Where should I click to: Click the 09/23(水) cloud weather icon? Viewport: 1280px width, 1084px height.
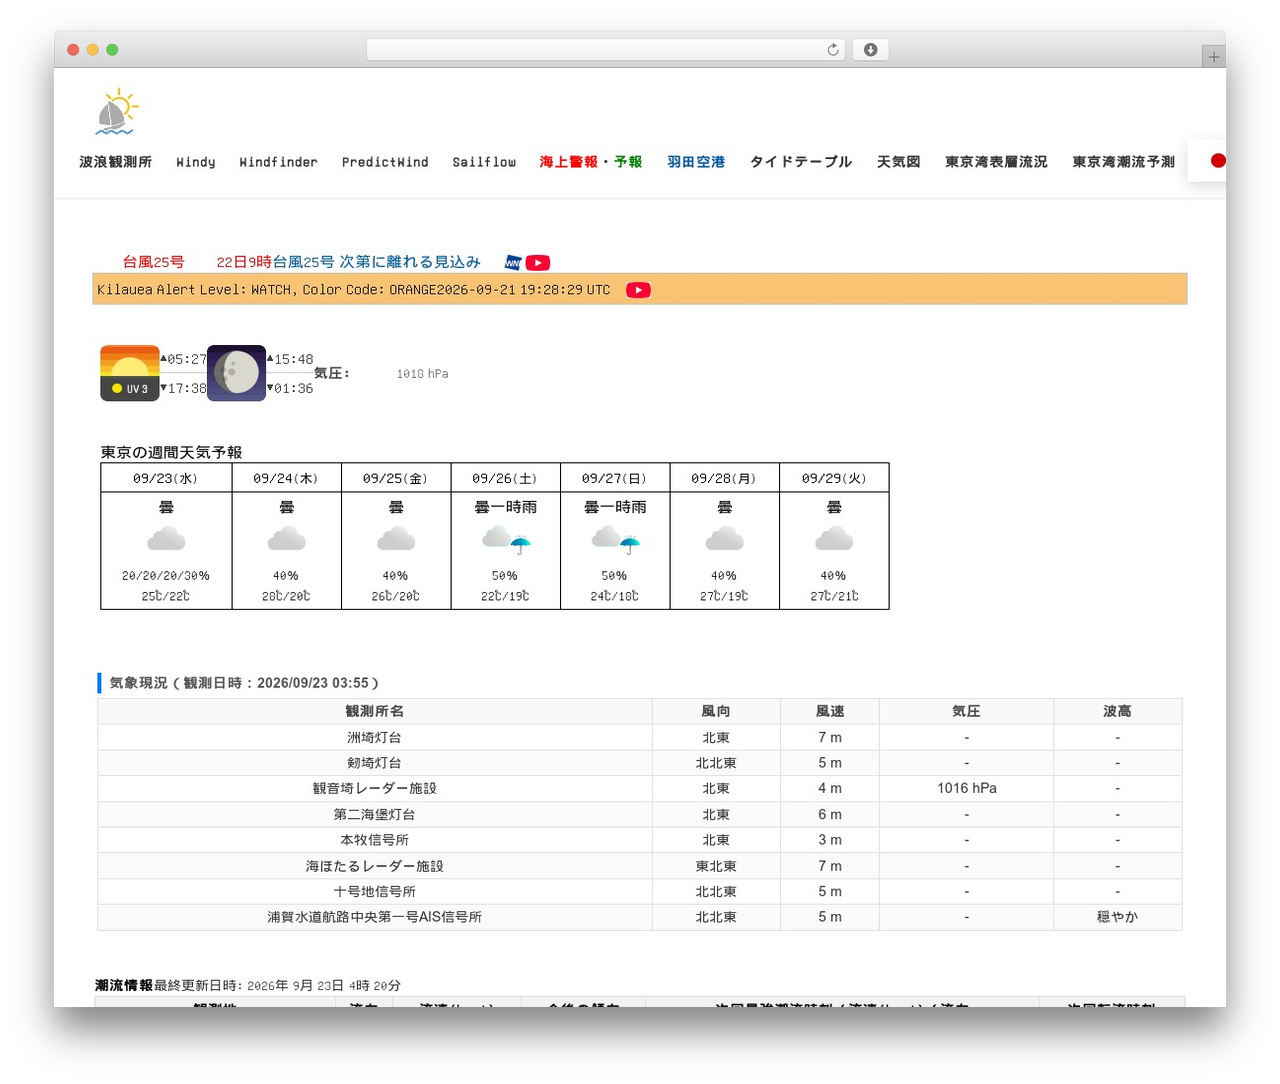click(x=166, y=540)
